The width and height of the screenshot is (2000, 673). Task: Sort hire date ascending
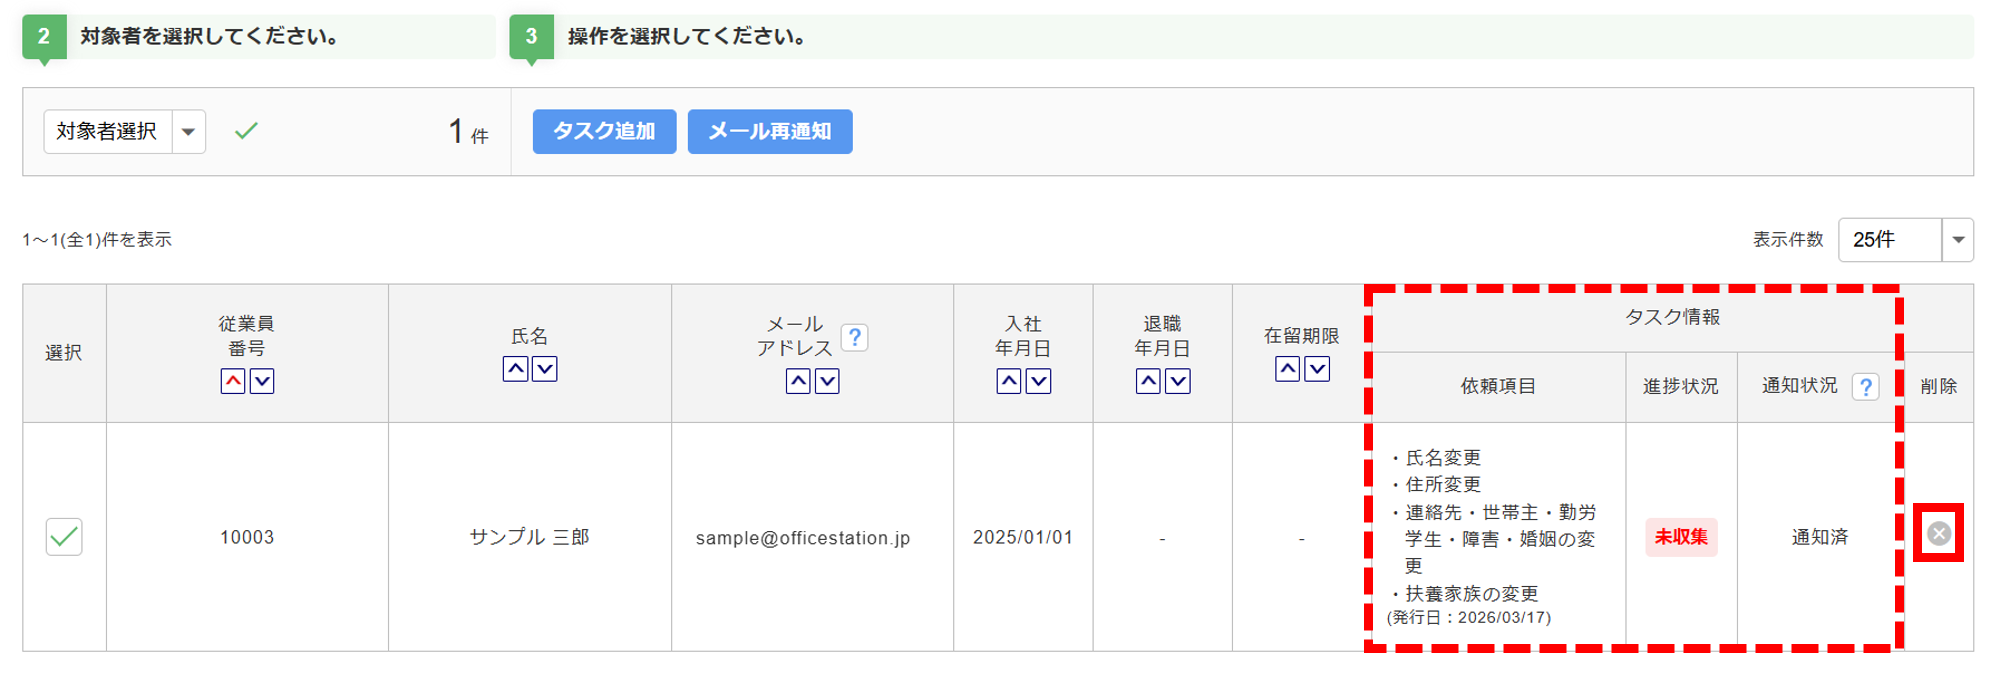1009,381
